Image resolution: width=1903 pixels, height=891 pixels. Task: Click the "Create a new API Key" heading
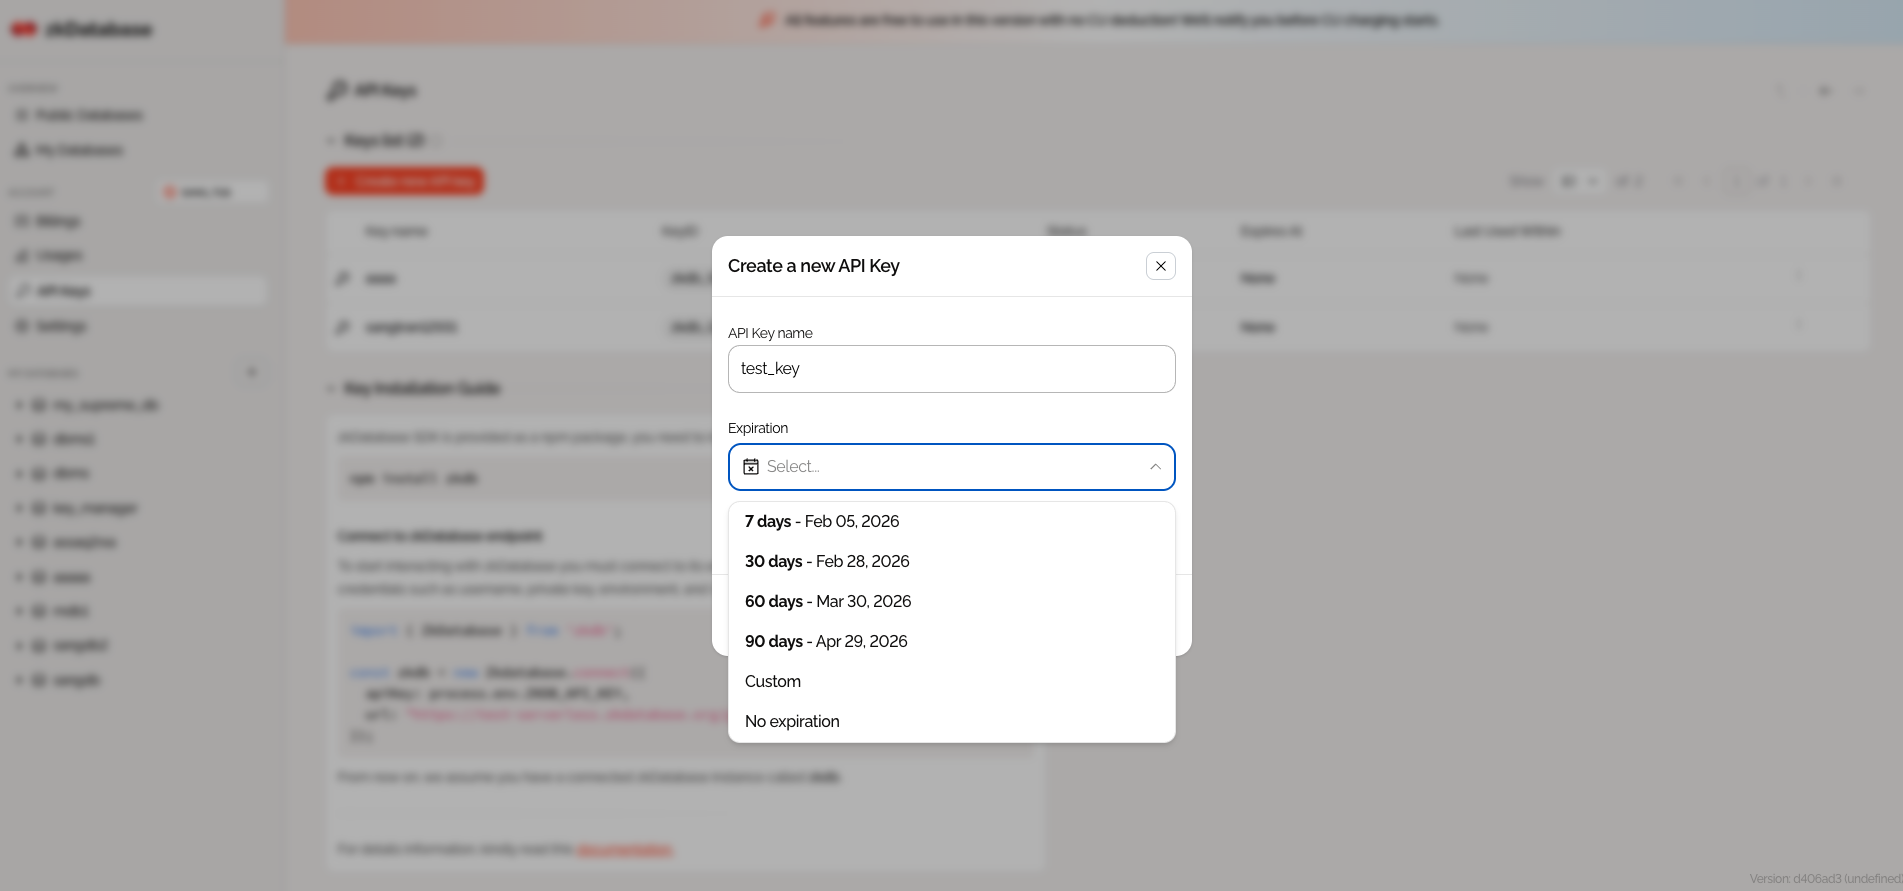pos(813,266)
